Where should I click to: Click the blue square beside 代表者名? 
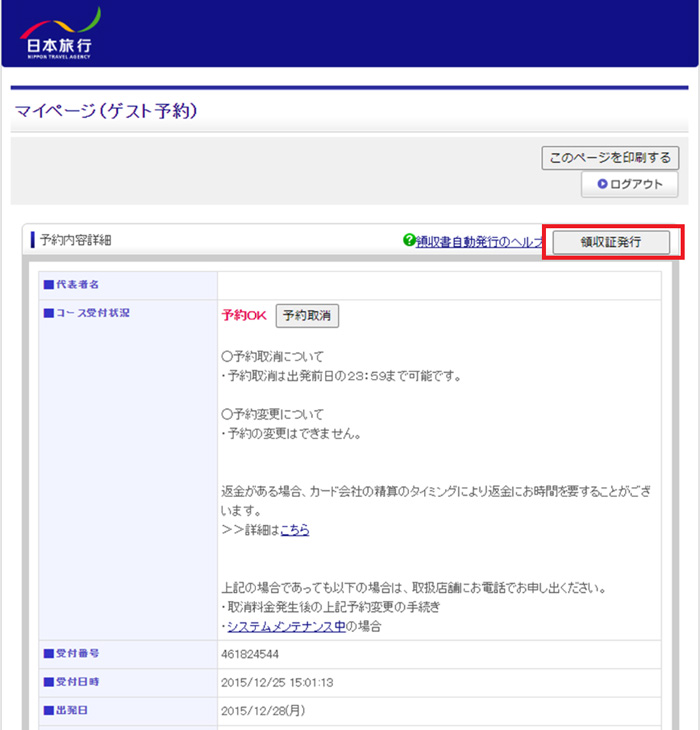coord(48,285)
